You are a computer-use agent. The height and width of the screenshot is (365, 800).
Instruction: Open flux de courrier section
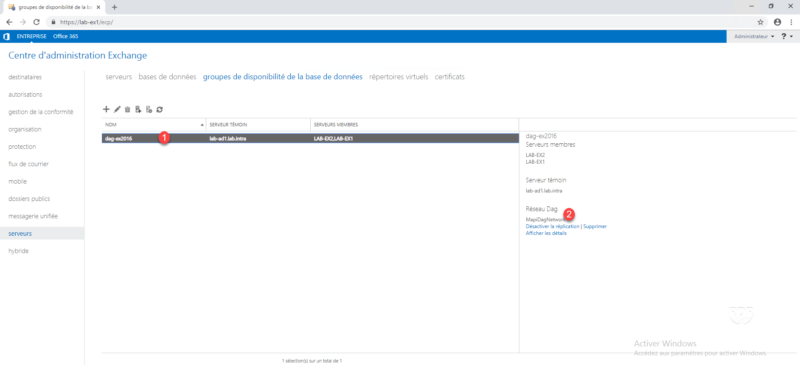29,164
